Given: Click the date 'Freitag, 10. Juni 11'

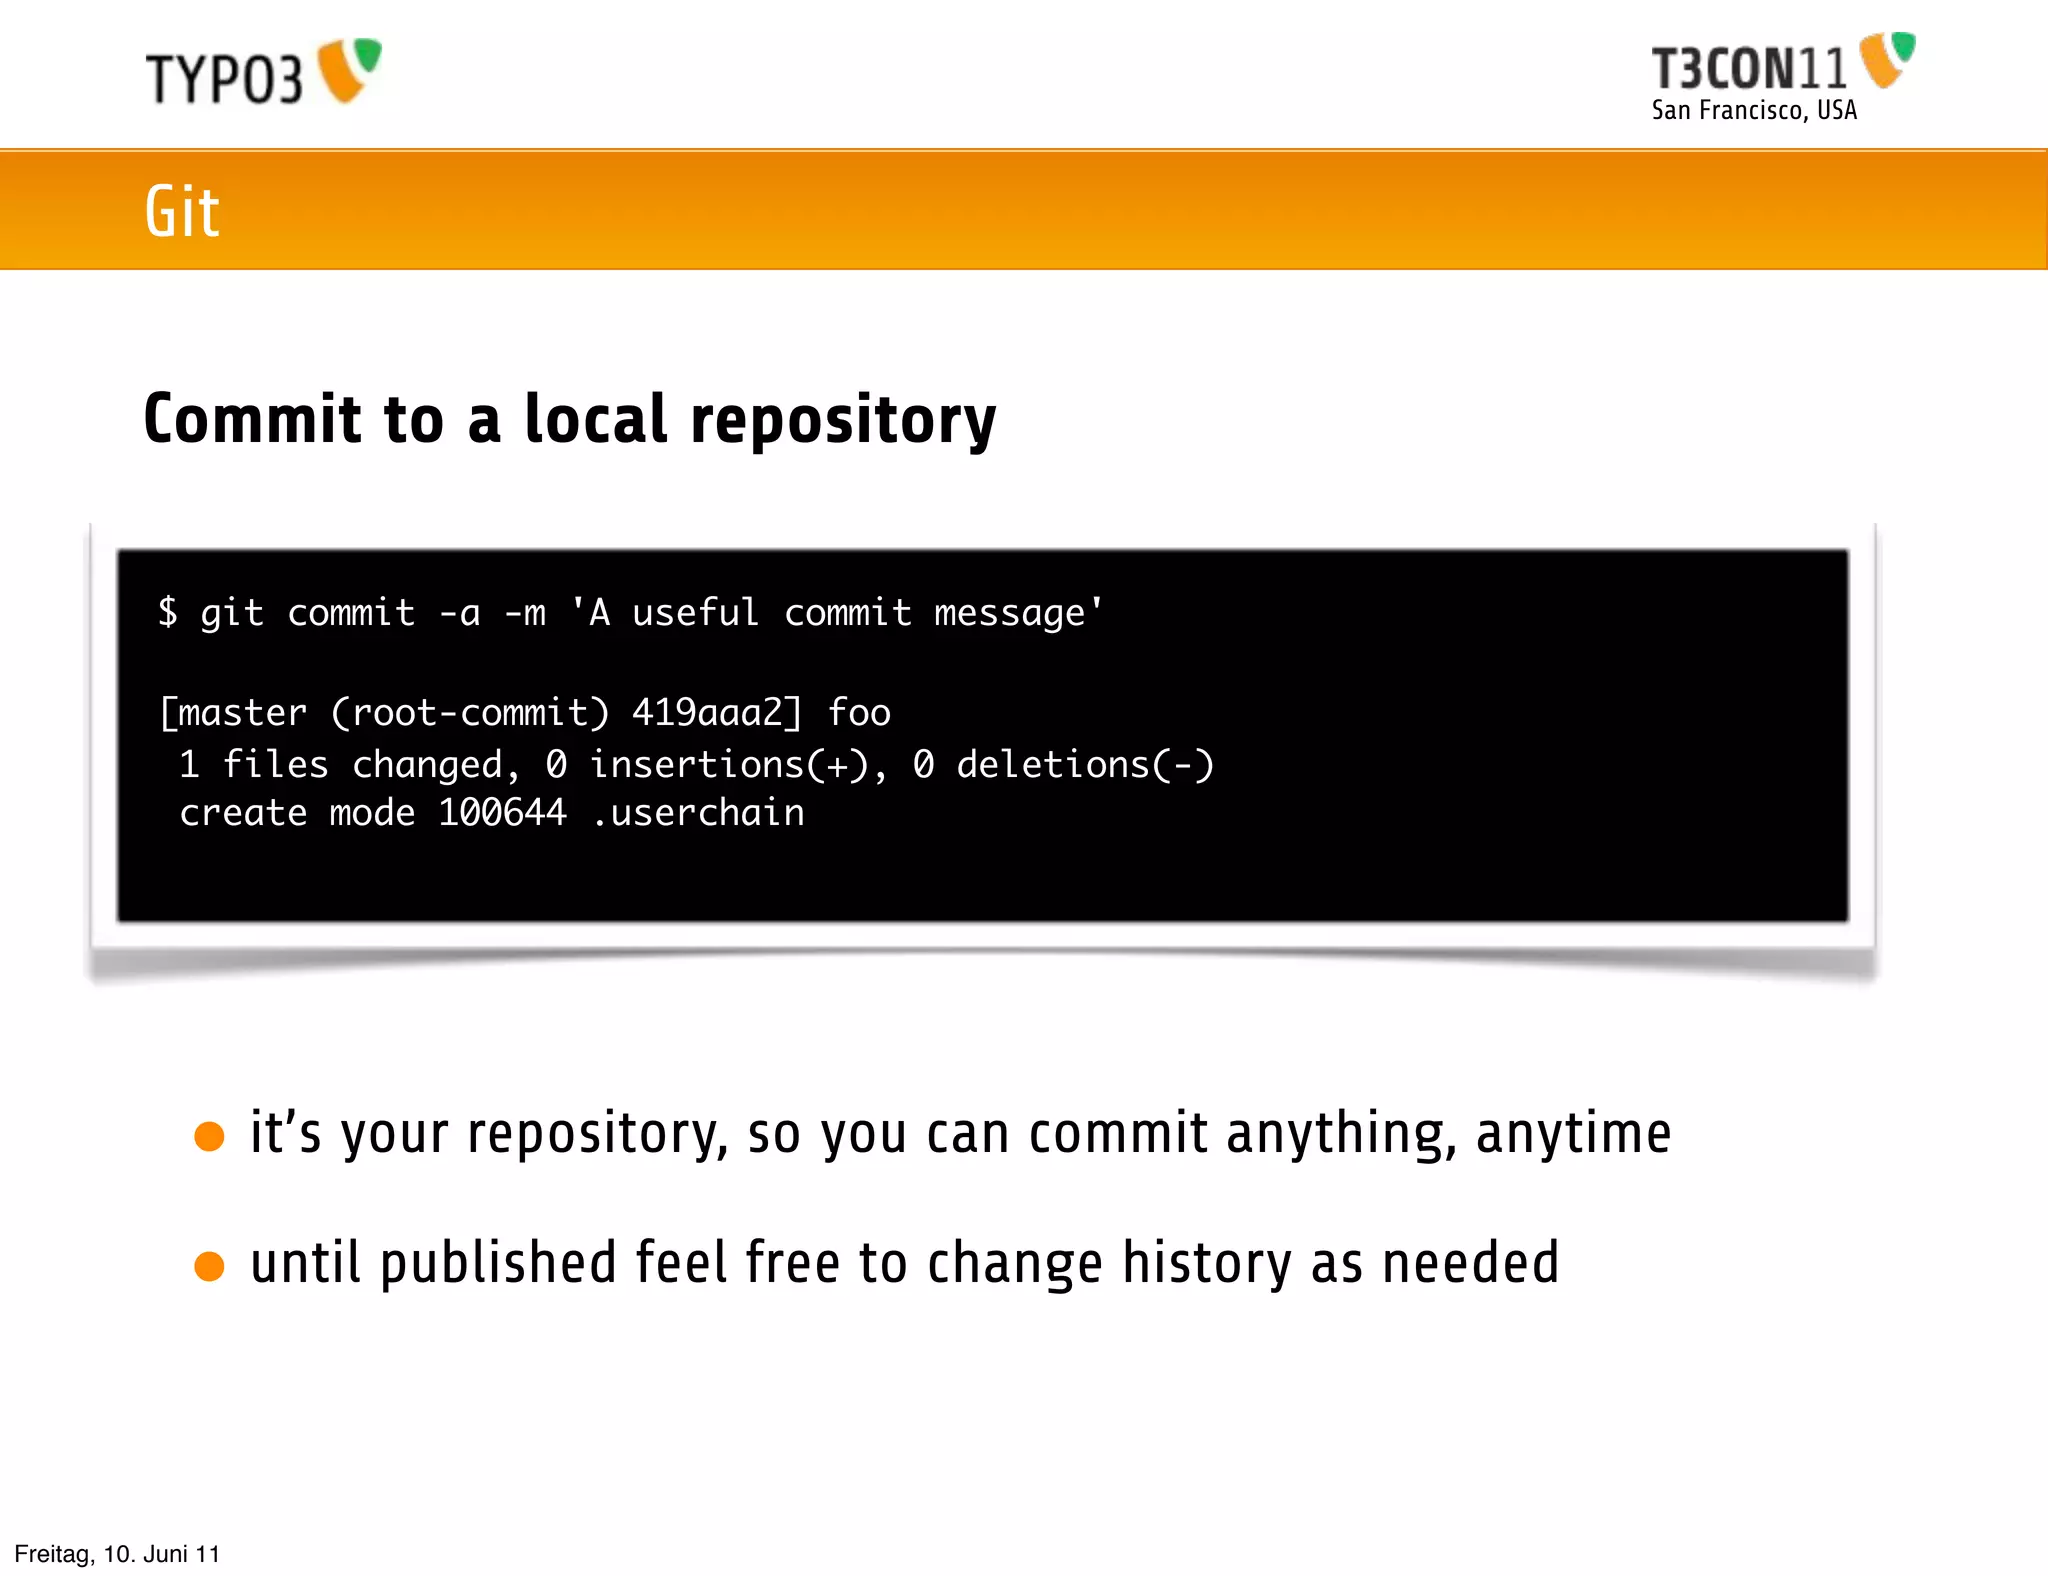Looking at the screenshot, I should pyautogui.click(x=117, y=1553).
